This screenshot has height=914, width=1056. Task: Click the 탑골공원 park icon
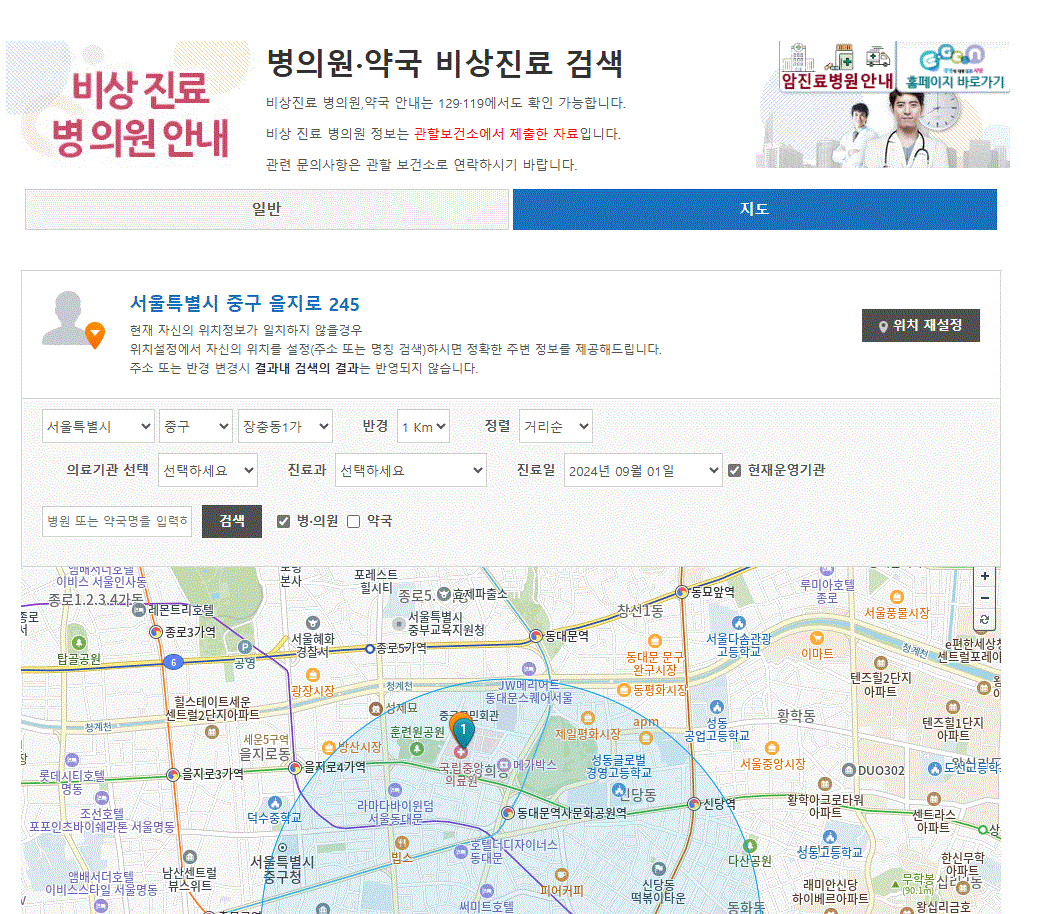tap(79, 643)
